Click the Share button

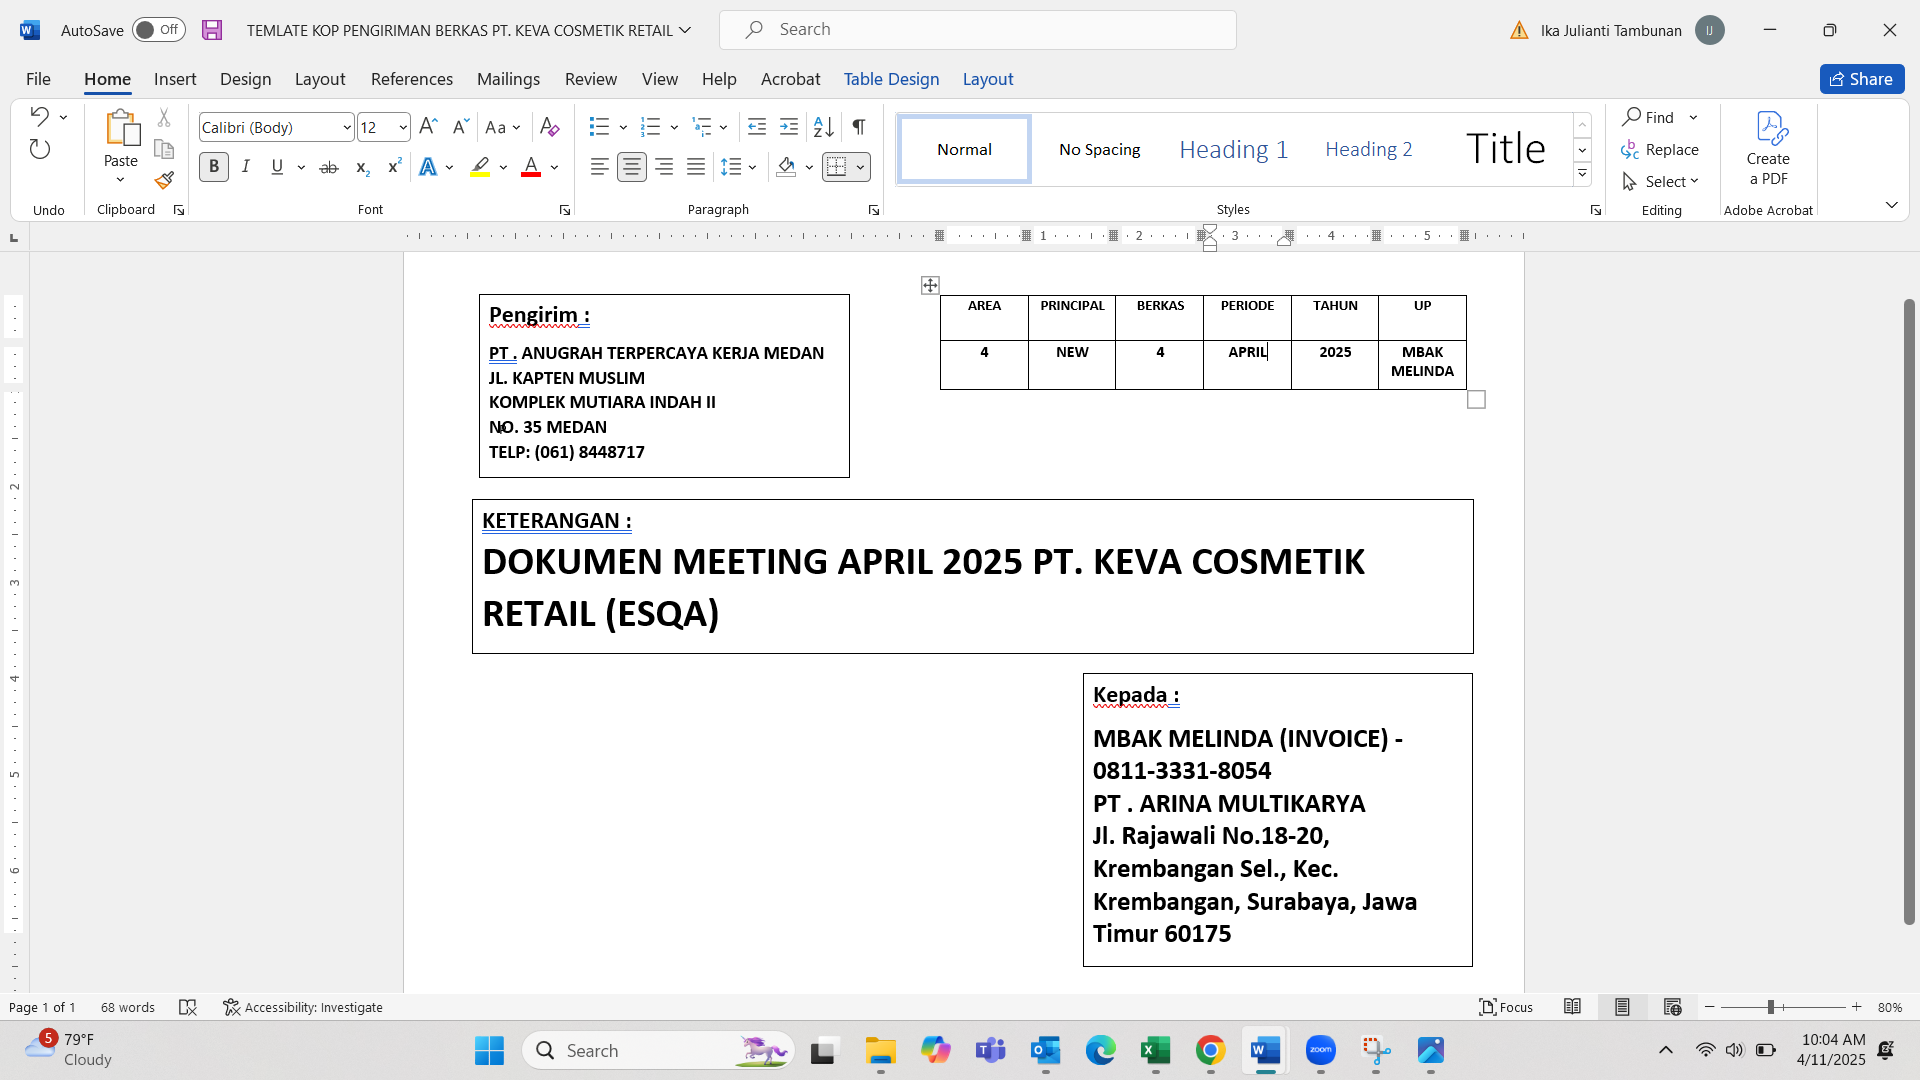[x=1861, y=79]
